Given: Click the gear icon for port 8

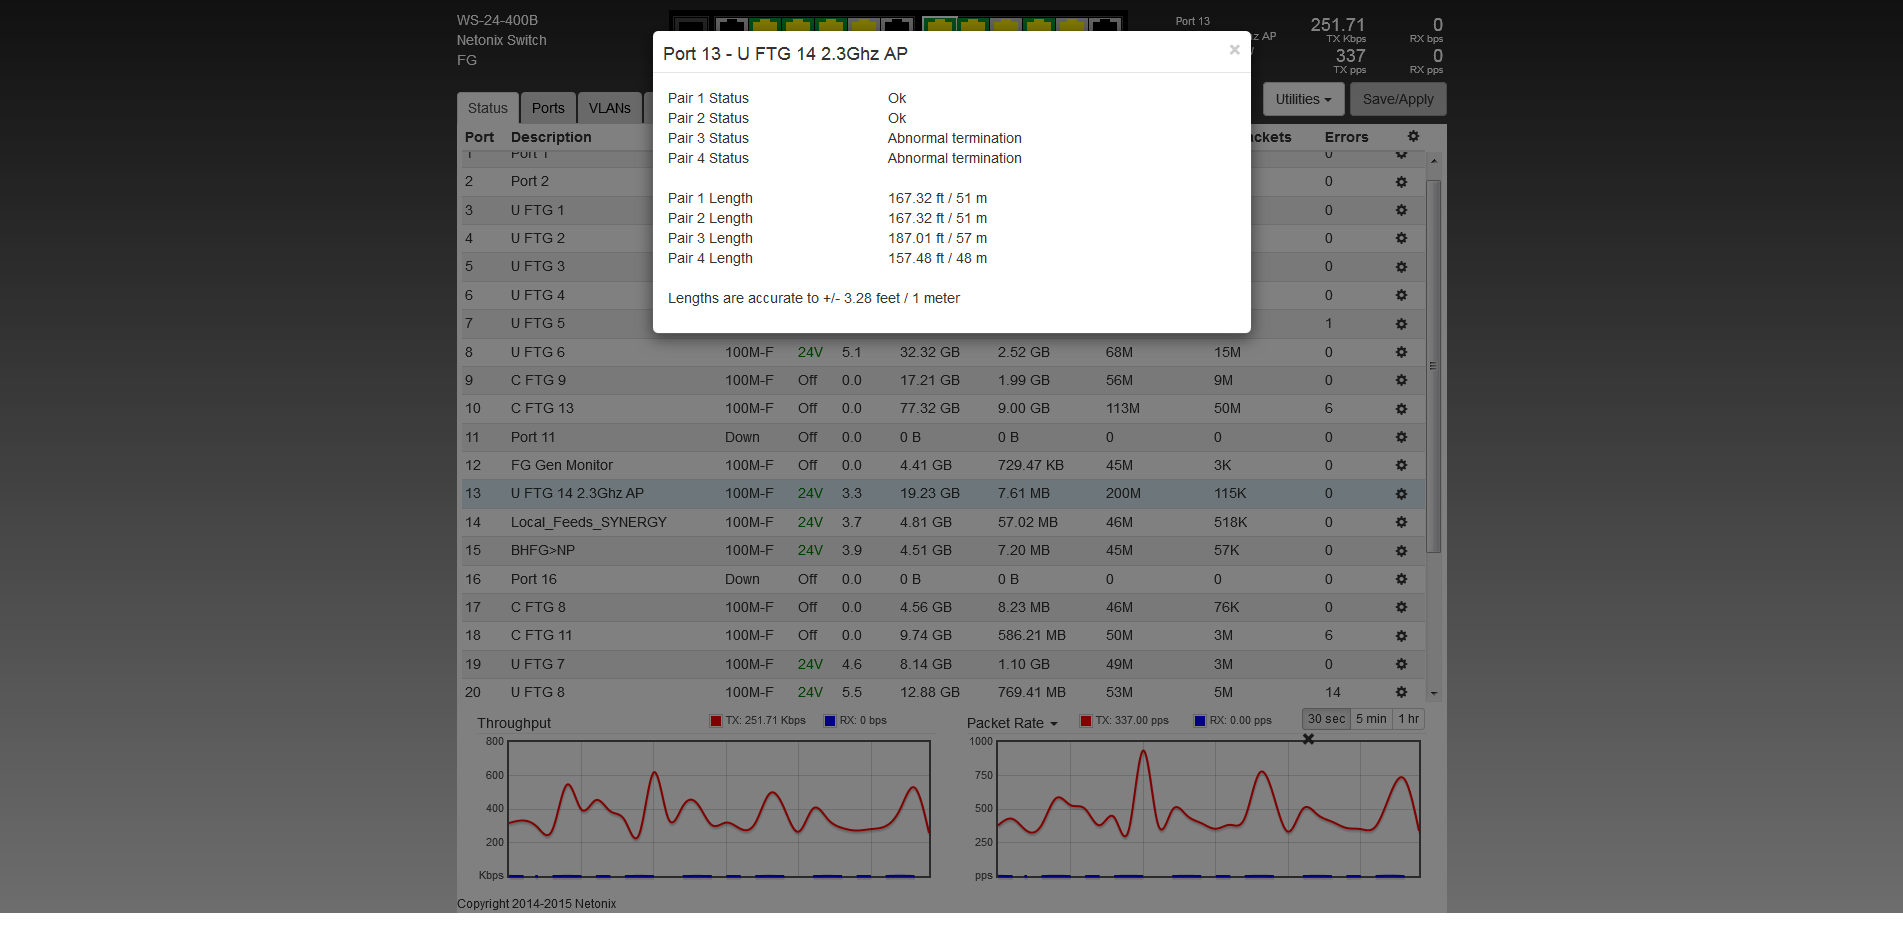Looking at the screenshot, I should click(1401, 352).
